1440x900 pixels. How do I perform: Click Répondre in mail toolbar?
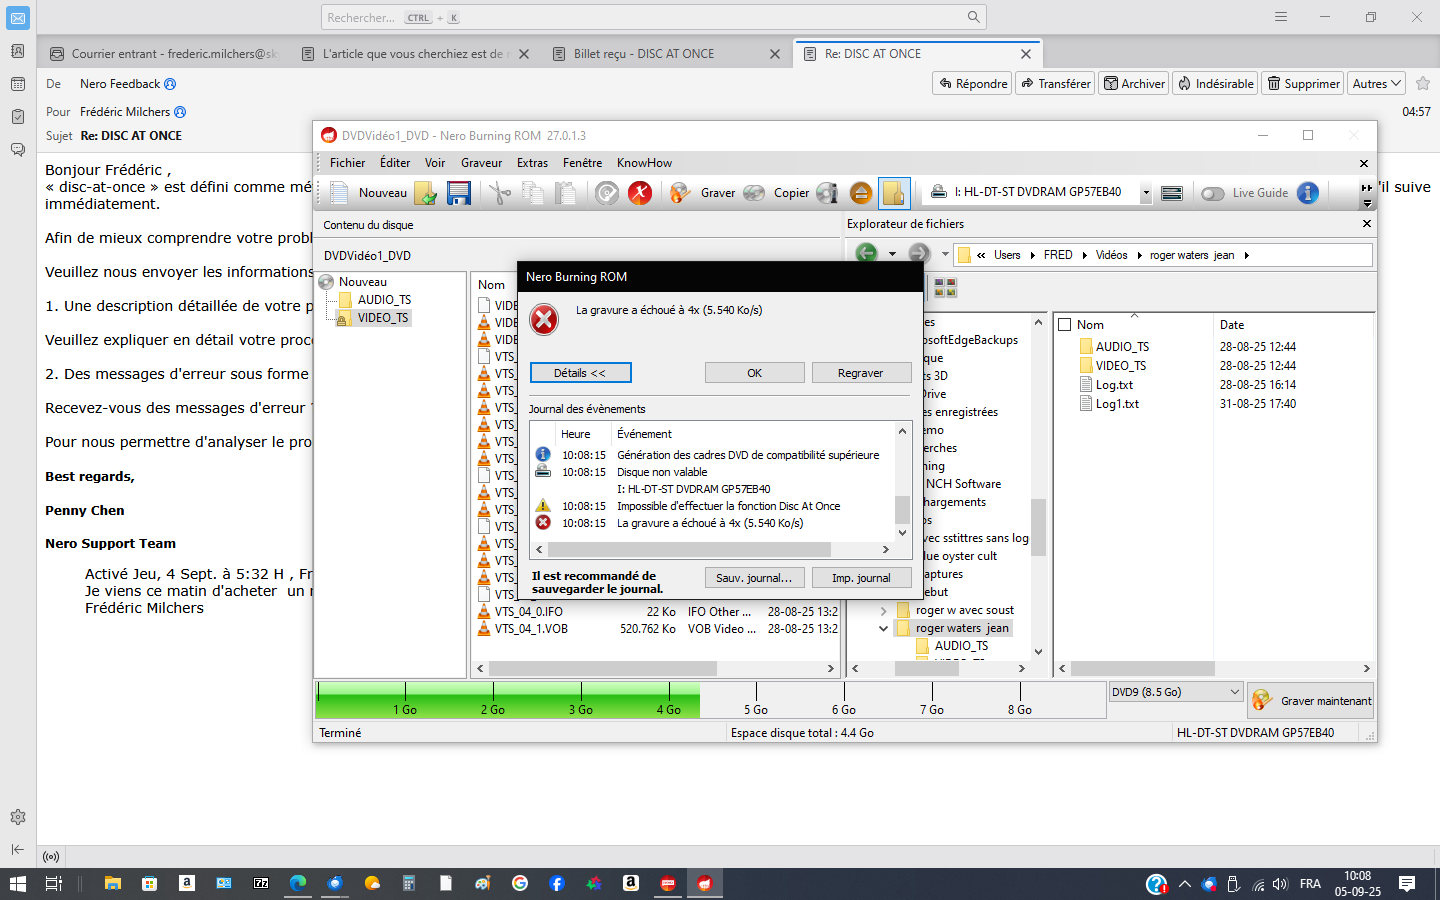pyautogui.click(x=972, y=83)
